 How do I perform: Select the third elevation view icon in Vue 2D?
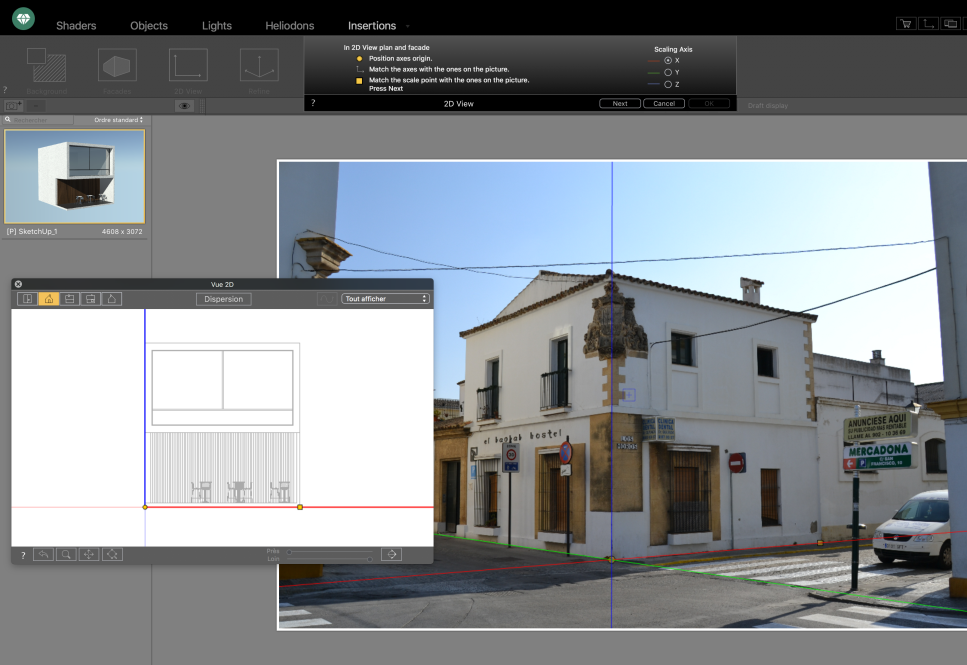[x=70, y=299]
